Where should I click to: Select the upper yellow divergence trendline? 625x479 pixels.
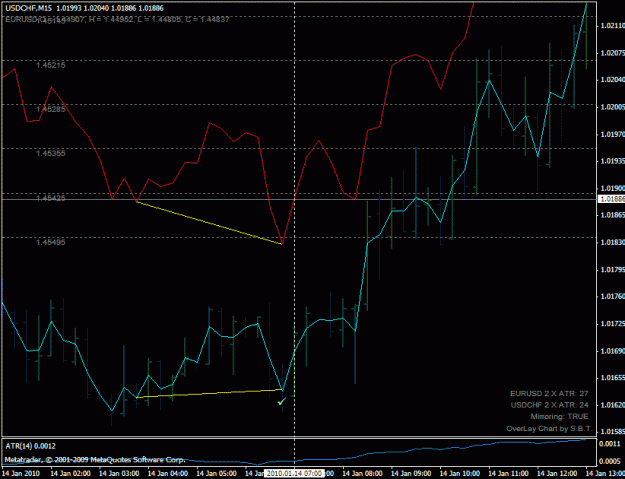point(209,223)
